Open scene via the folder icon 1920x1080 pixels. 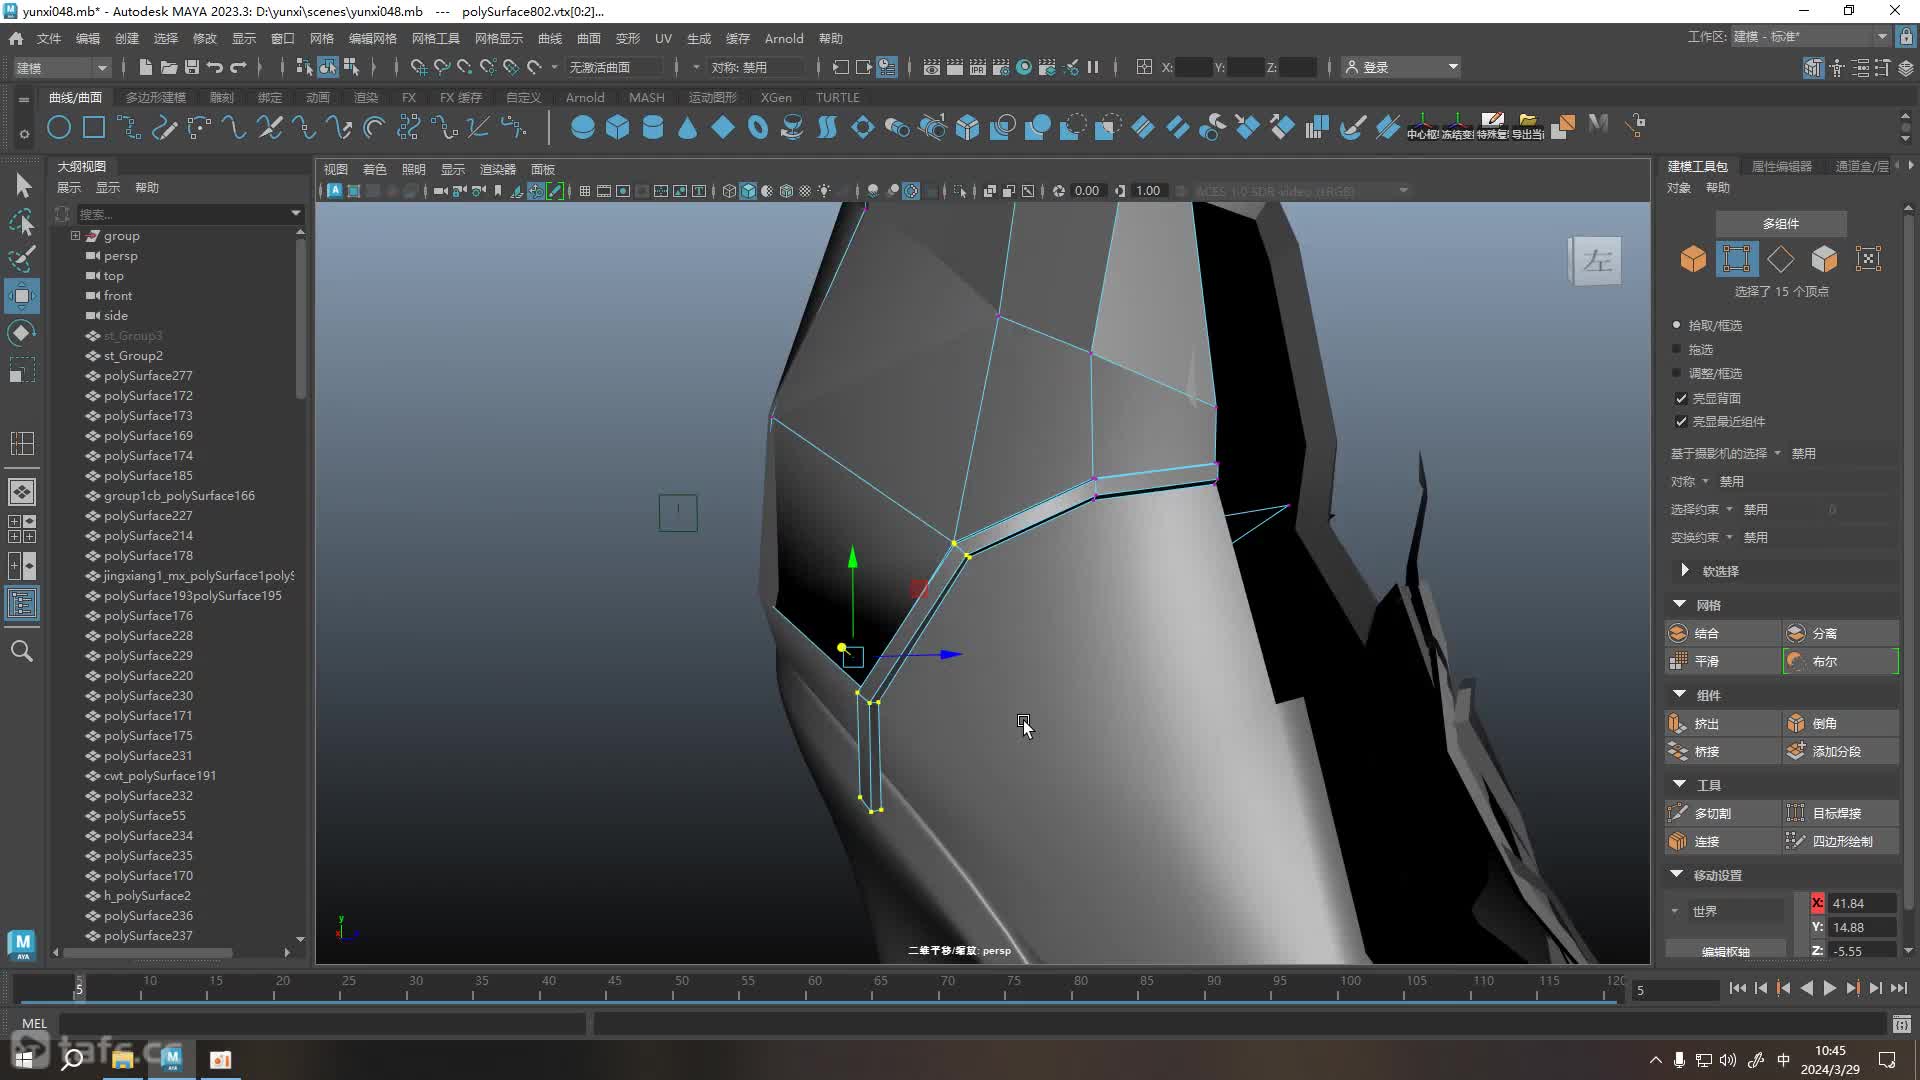(169, 67)
